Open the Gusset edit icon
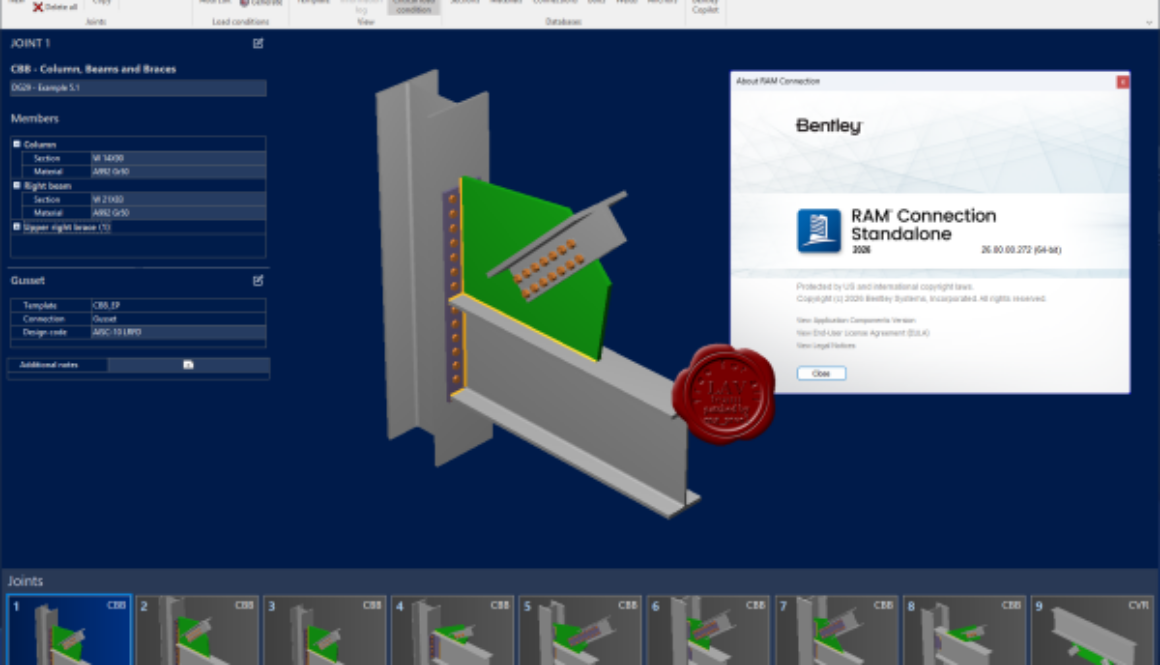Screen dimensions: 1160x665 [258, 280]
